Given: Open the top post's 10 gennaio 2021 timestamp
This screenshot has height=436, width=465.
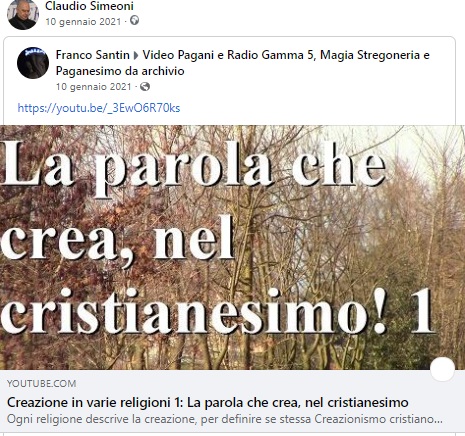Looking at the screenshot, I should (x=83, y=22).
